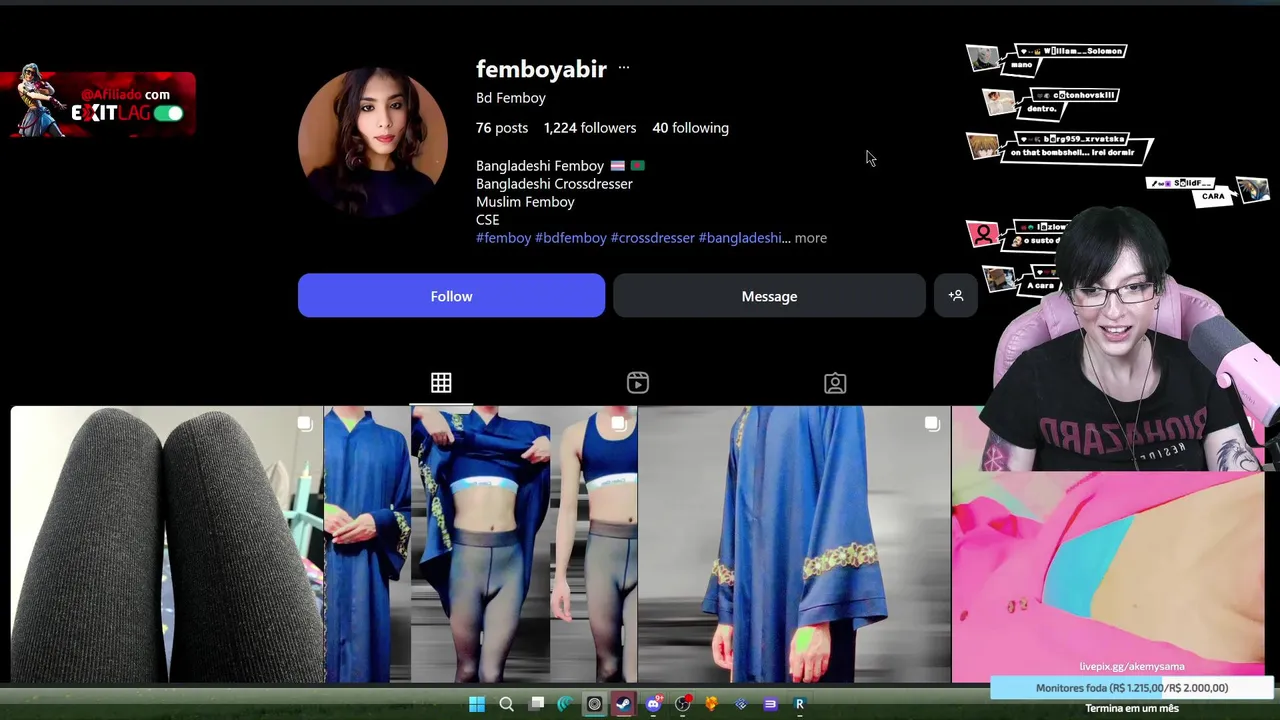The width and height of the screenshot is (1280, 720).
Task: Open OBS Studio from the taskbar
Action: 682,704
